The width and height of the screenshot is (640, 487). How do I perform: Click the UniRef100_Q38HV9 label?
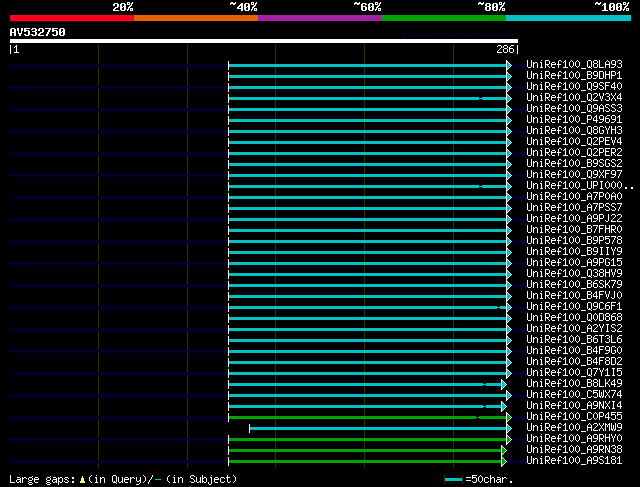(x=574, y=274)
